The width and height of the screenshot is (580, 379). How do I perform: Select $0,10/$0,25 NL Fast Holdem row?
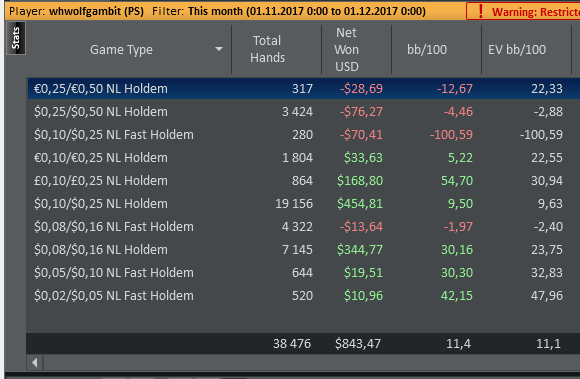[304, 134]
